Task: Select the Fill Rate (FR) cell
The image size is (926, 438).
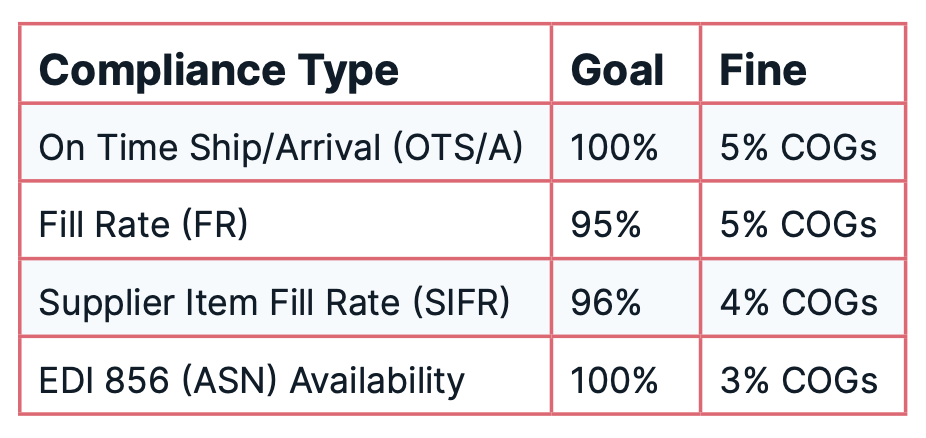Action: pos(286,220)
